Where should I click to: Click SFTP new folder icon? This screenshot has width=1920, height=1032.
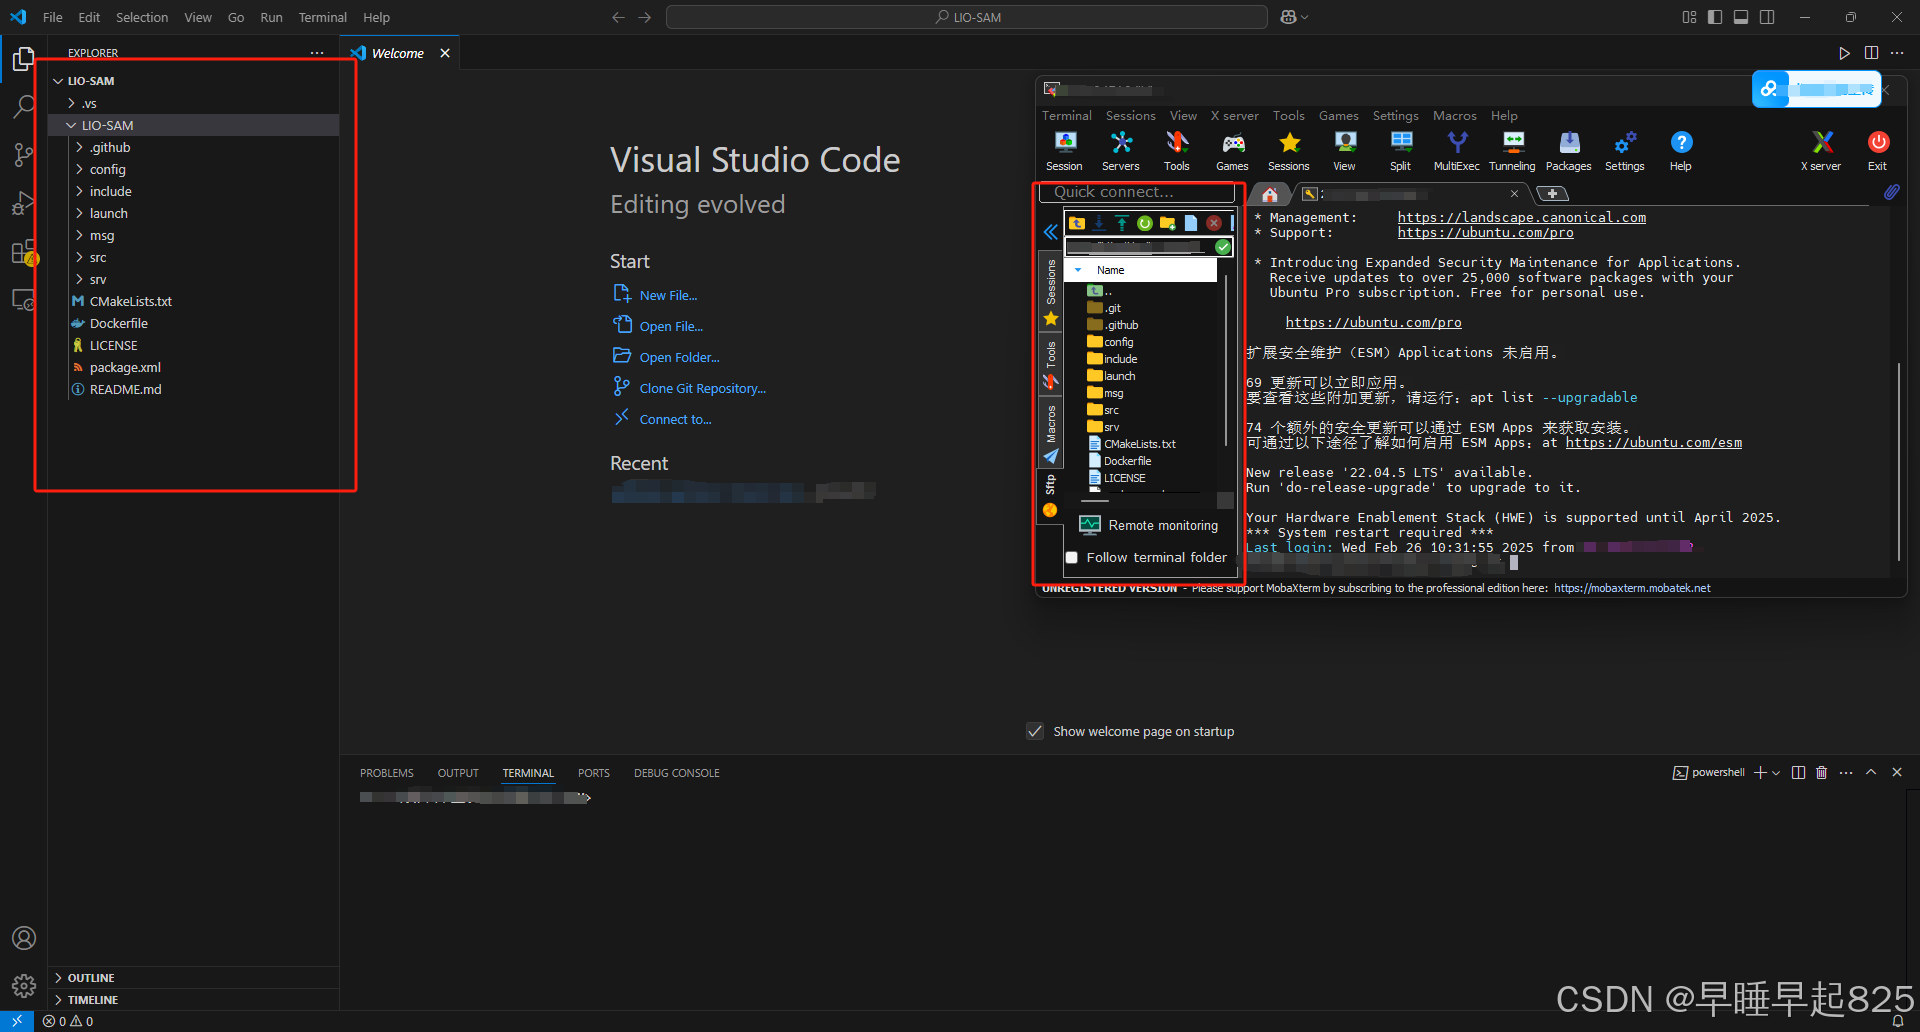point(1167,223)
